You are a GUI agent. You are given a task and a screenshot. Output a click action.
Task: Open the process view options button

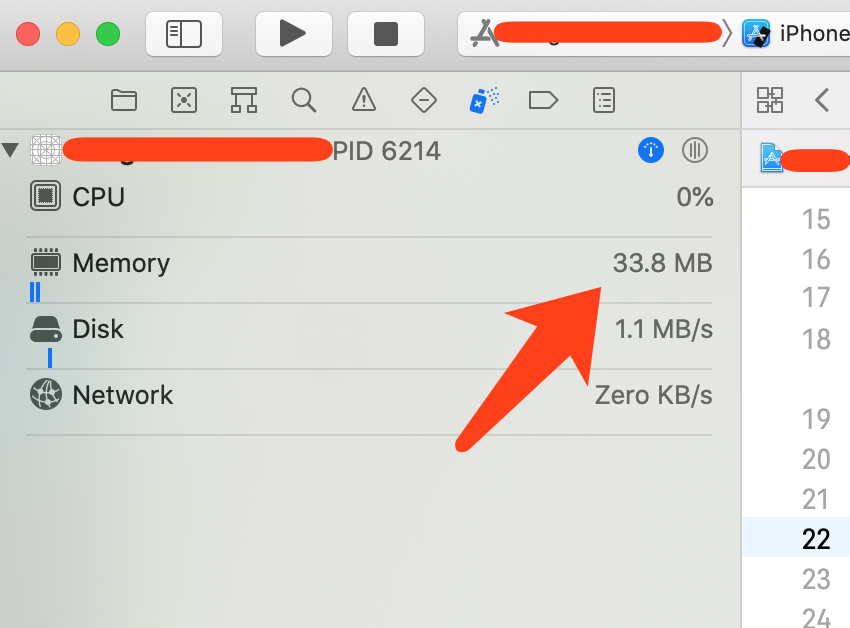[x=694, y=150]
